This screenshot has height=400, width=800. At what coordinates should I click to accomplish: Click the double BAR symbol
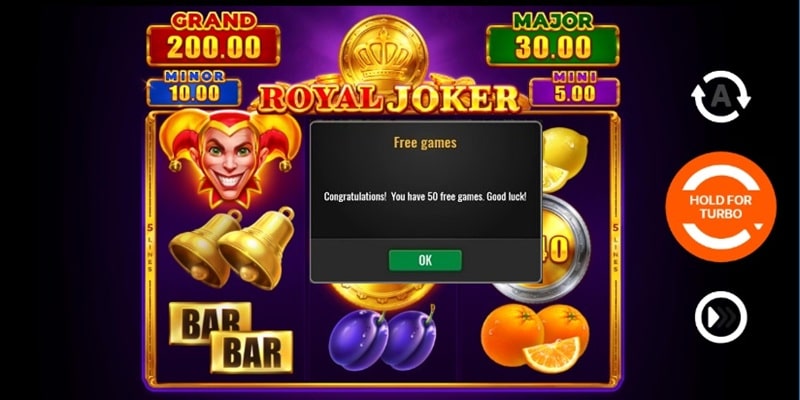[x=231, y=337]
